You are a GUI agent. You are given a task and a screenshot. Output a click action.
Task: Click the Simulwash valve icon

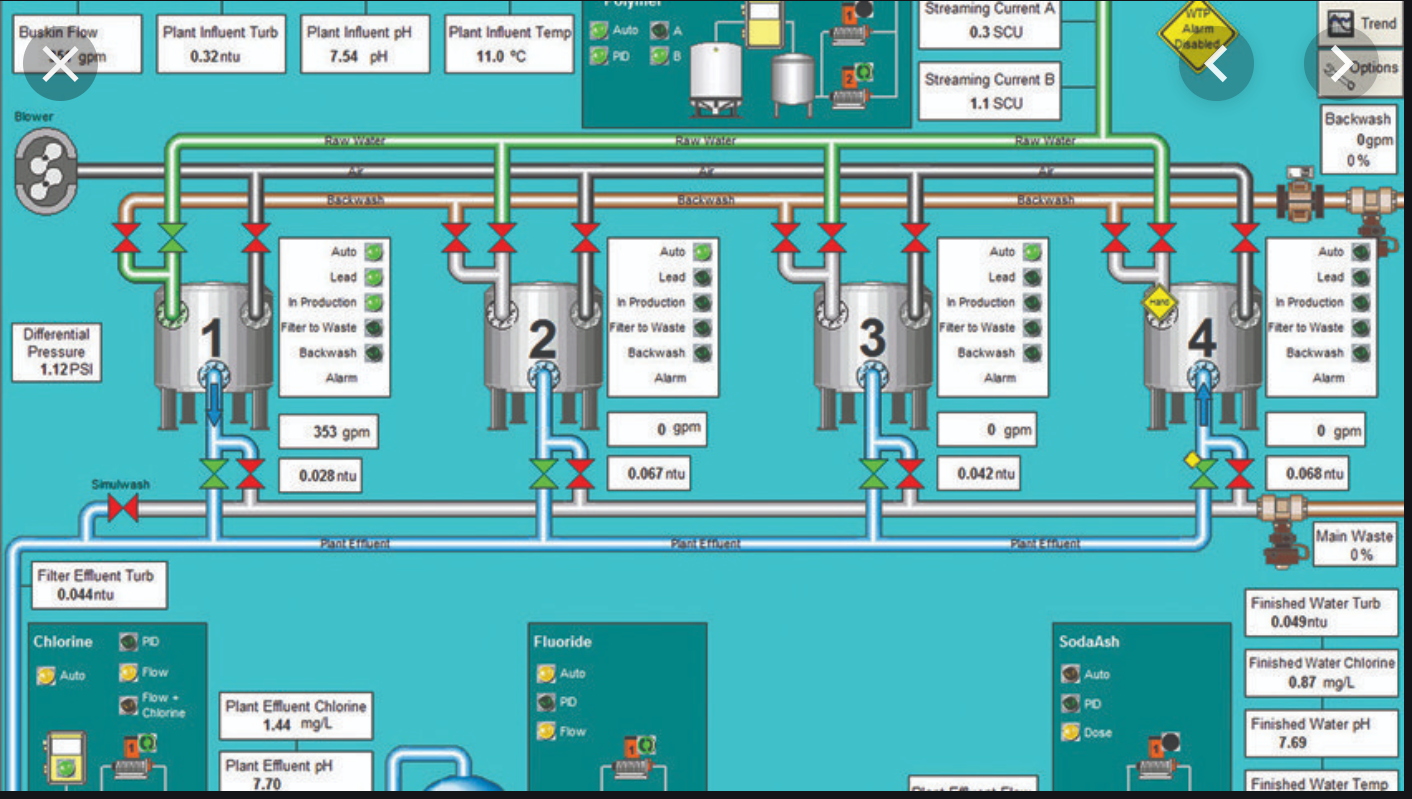(123, 508)
